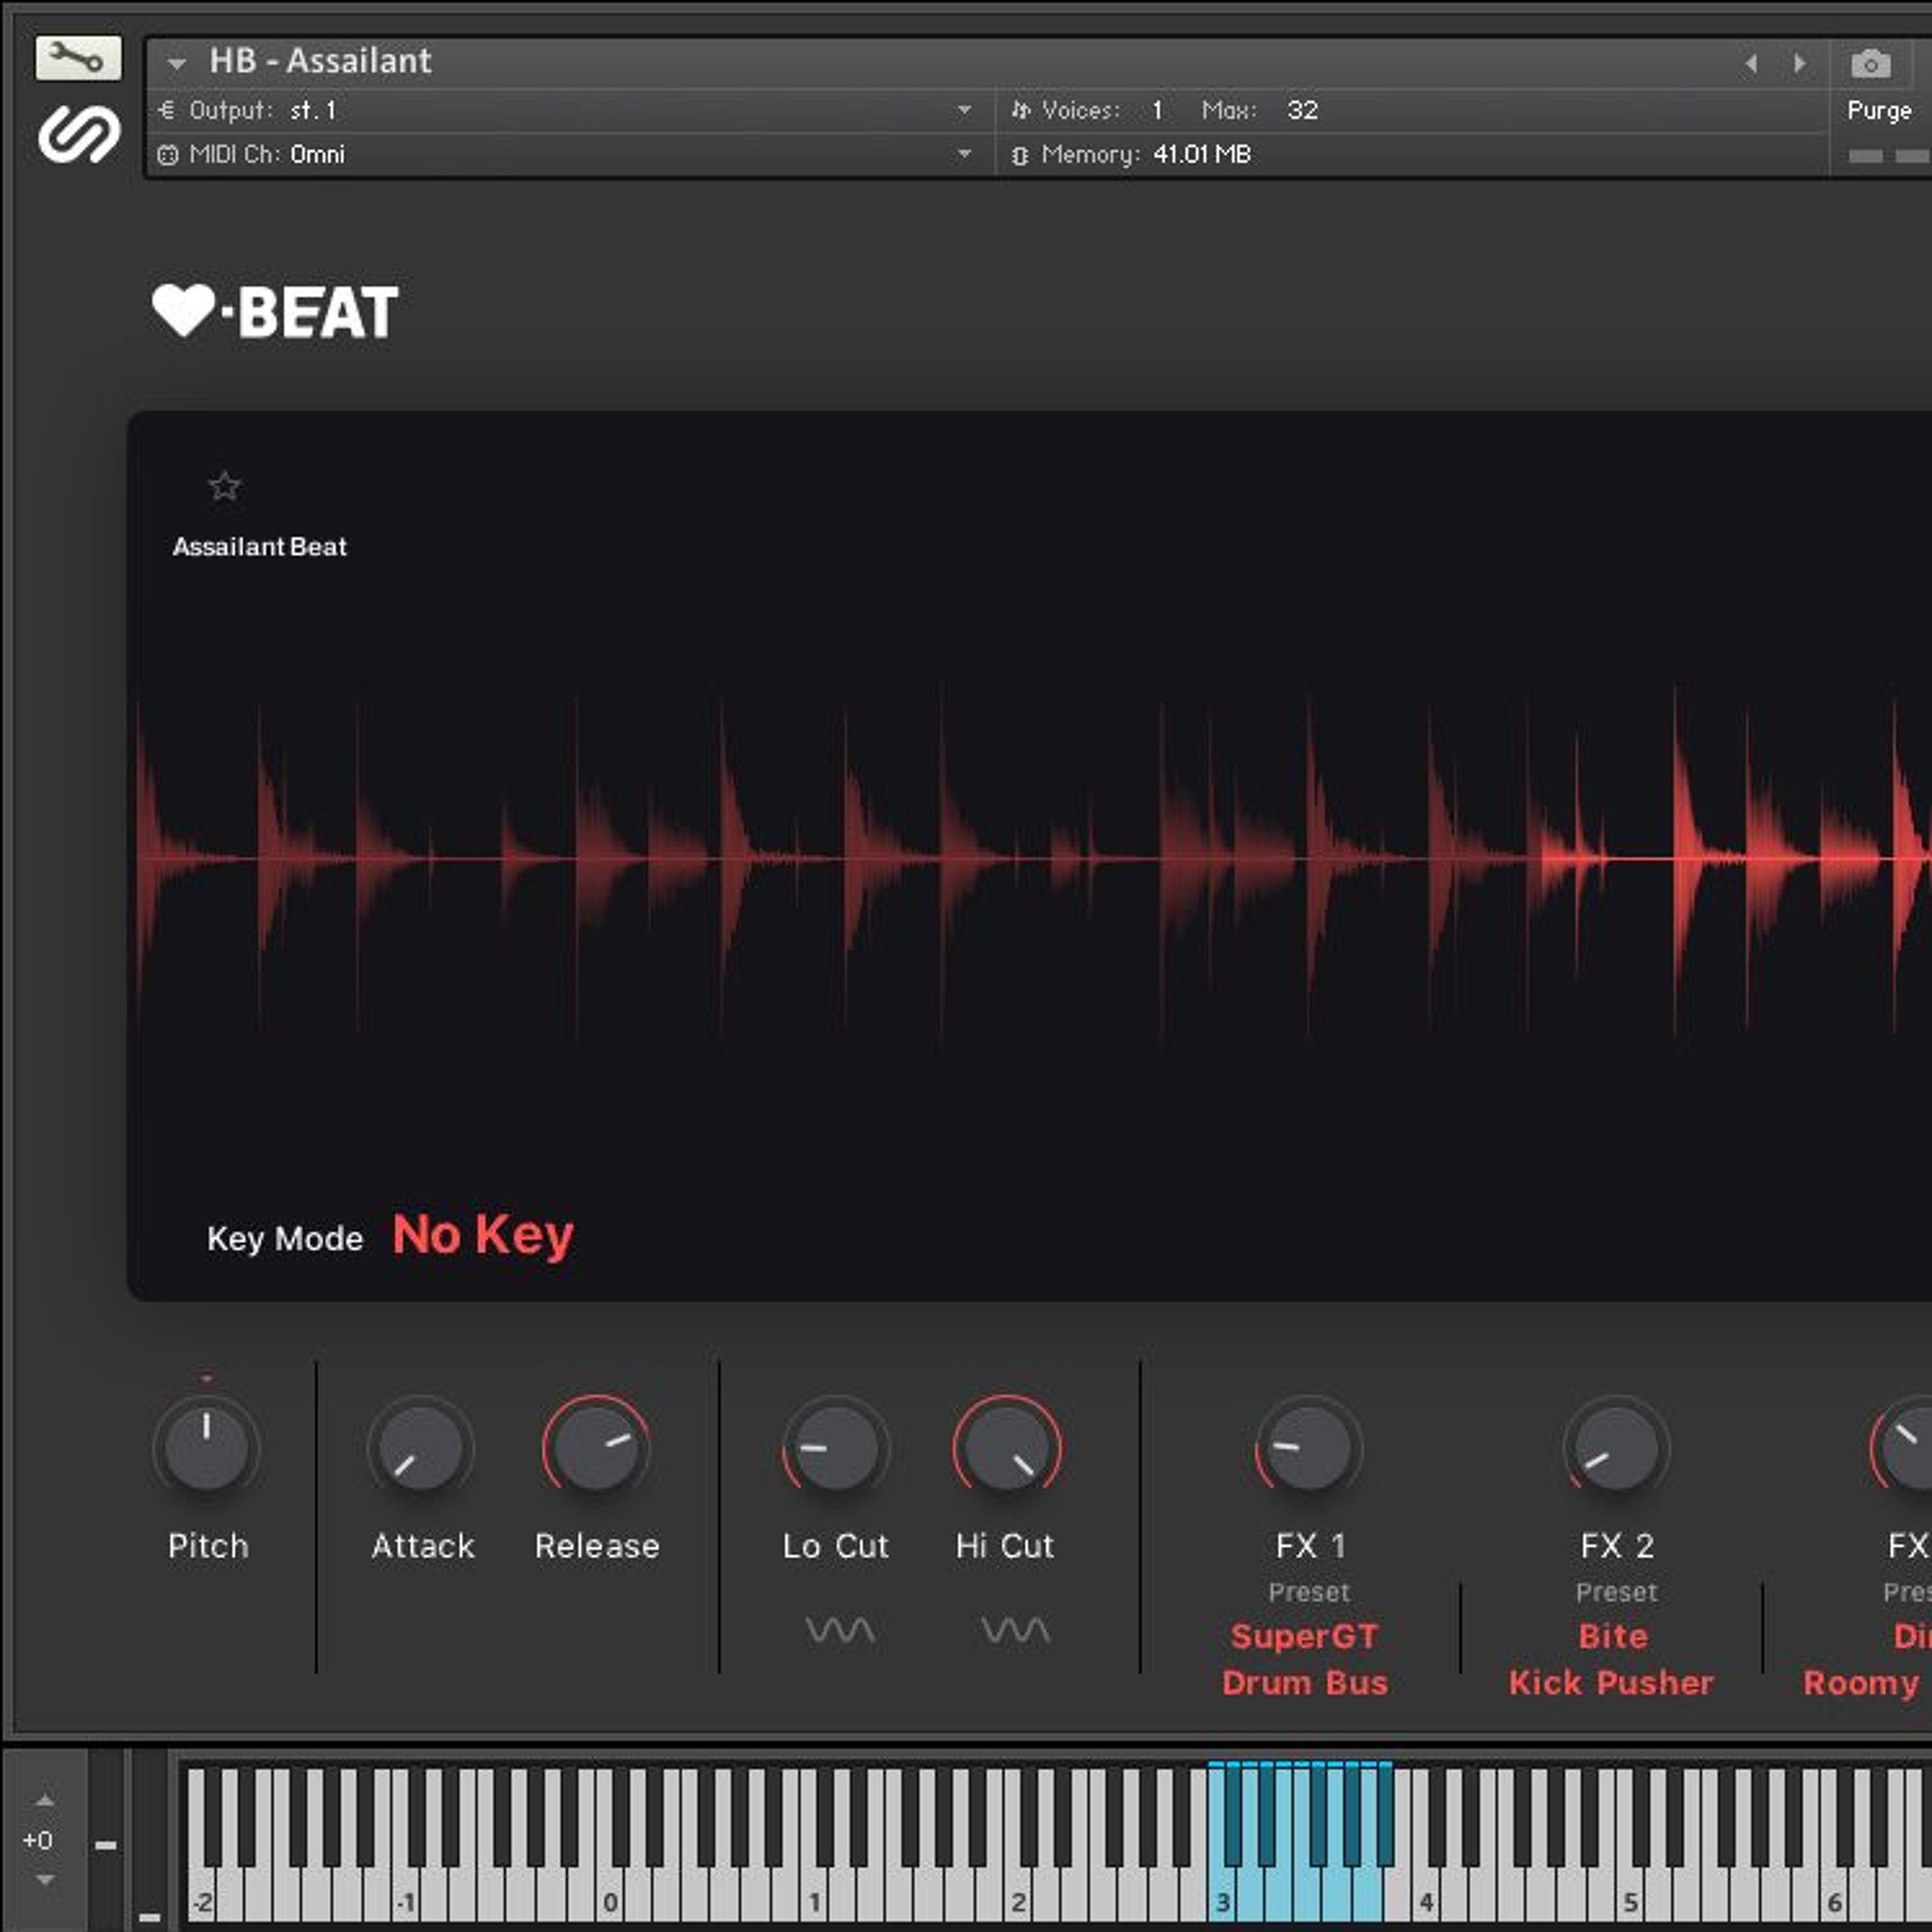This screenshot has width=1932, height=1932.
Task: Click the Release knob
Action: pos(596,1447)
